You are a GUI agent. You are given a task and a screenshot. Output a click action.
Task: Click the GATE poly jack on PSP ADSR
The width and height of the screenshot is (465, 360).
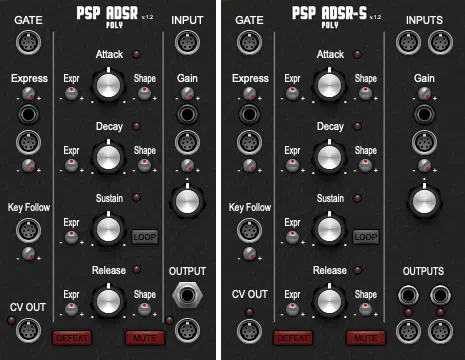[28, 43]
